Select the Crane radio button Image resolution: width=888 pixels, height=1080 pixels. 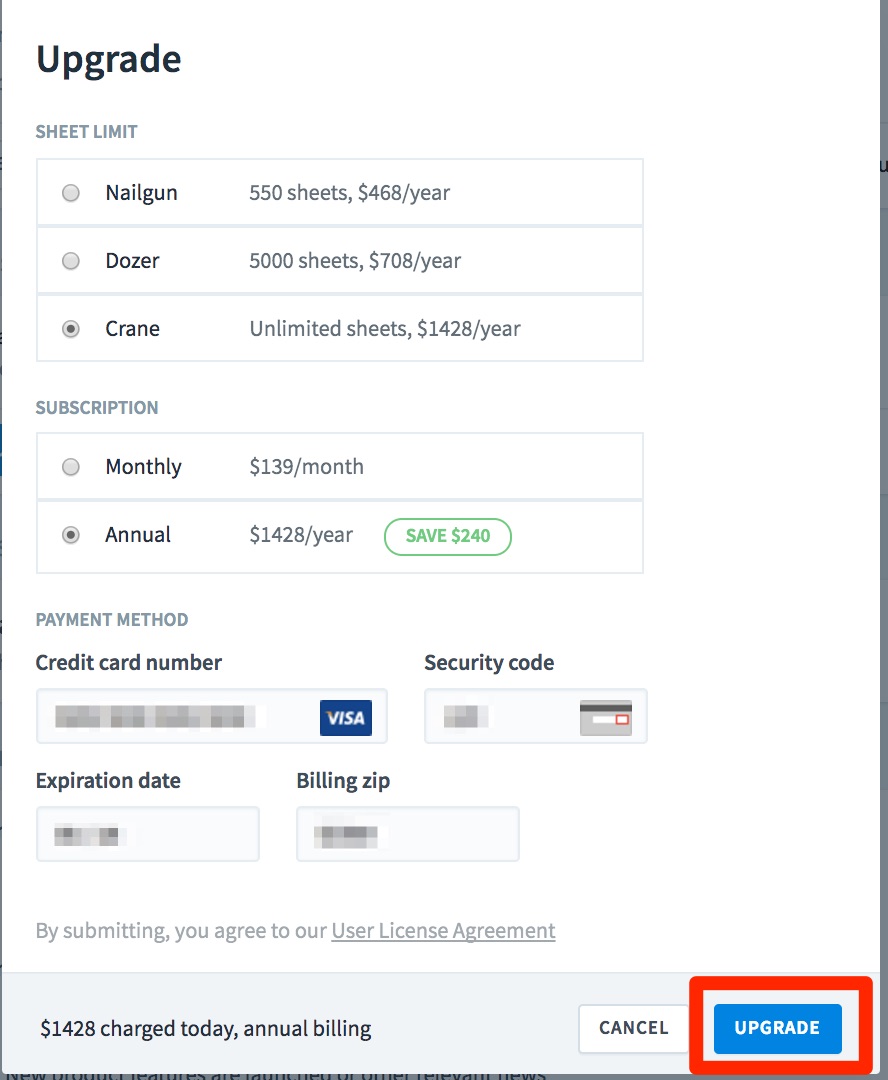pyautogui.click(x=71, y=329)
